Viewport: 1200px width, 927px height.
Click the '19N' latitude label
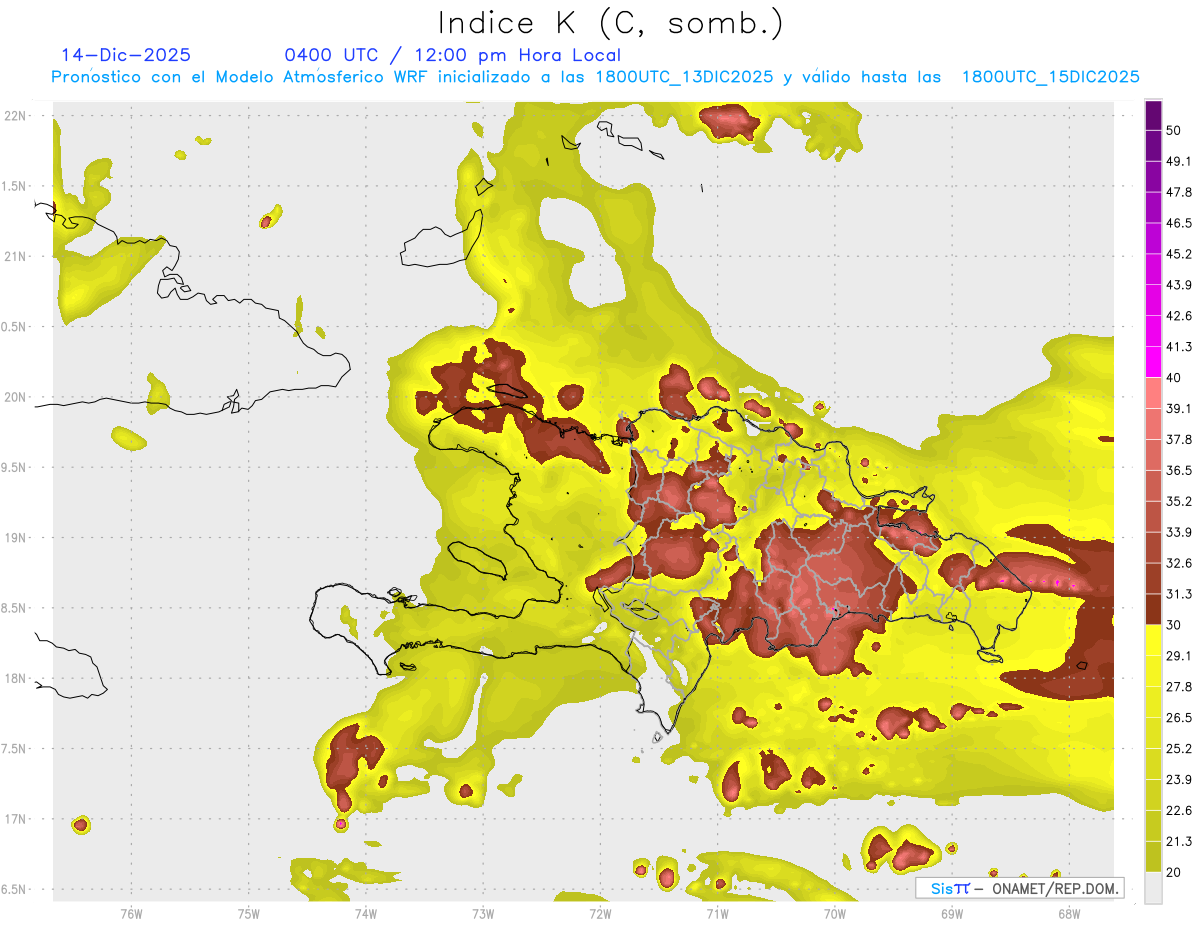pos(16,537)
